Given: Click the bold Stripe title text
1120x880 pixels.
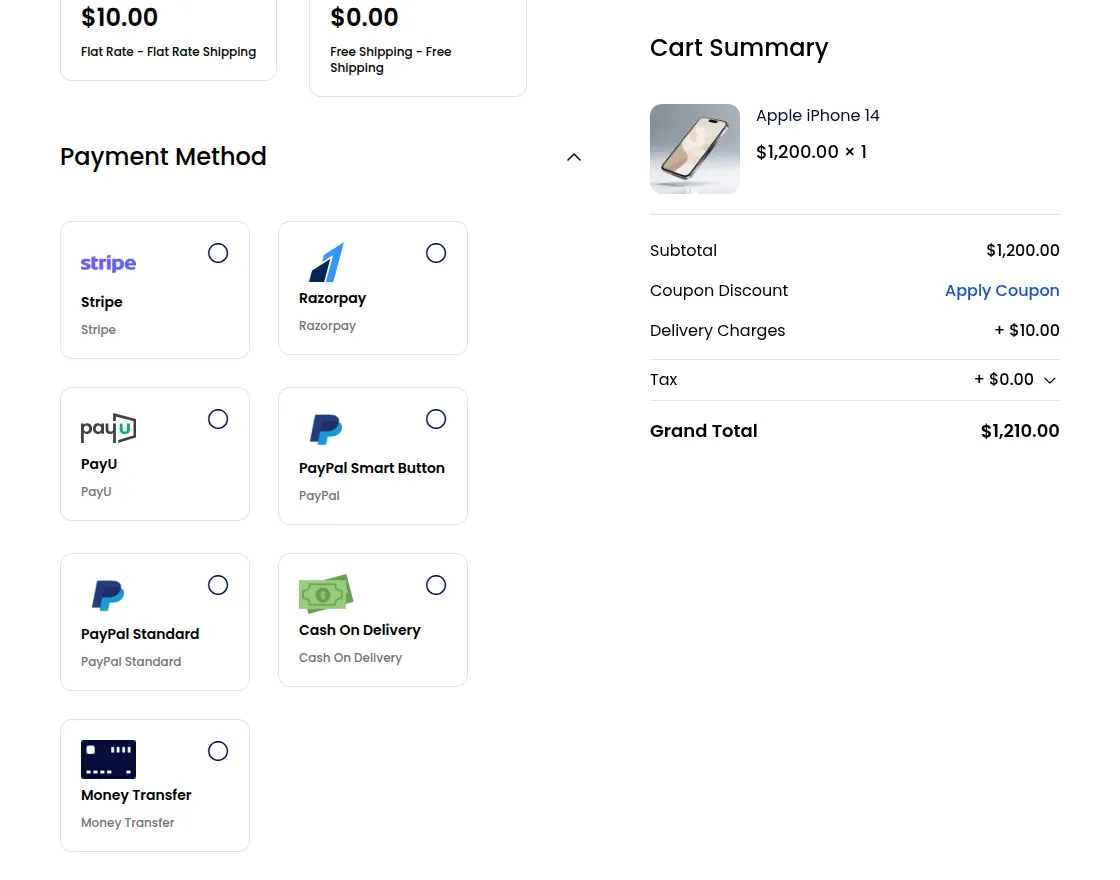Looking at the screenshot, I should pos(101,302).
